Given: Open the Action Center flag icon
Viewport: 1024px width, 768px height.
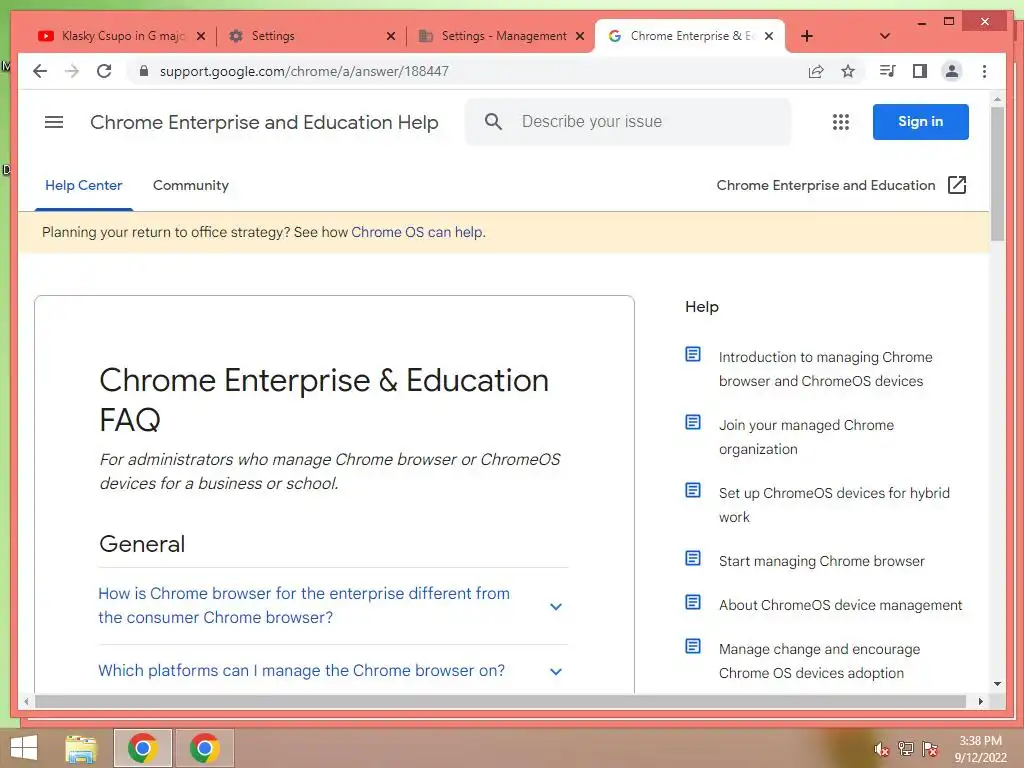Looking at the screenshot, I should pos(929,748).
